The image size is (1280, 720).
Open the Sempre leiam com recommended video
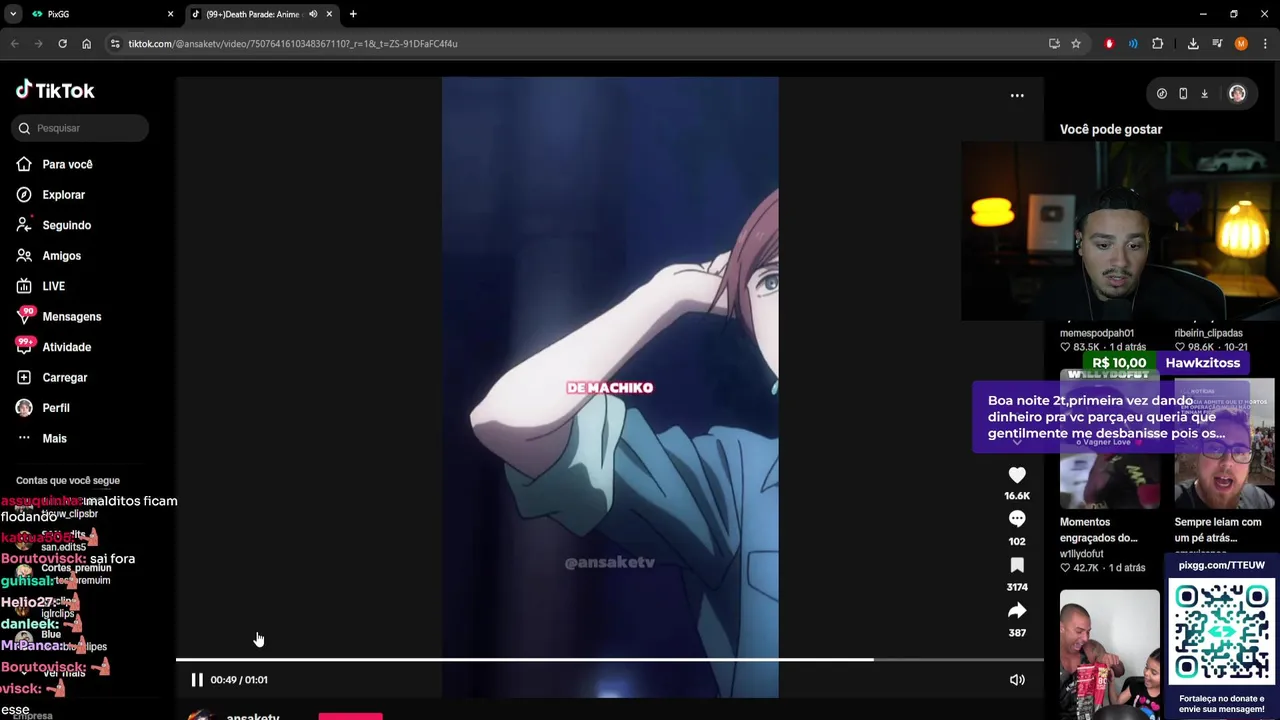(x=1224, y=444)
